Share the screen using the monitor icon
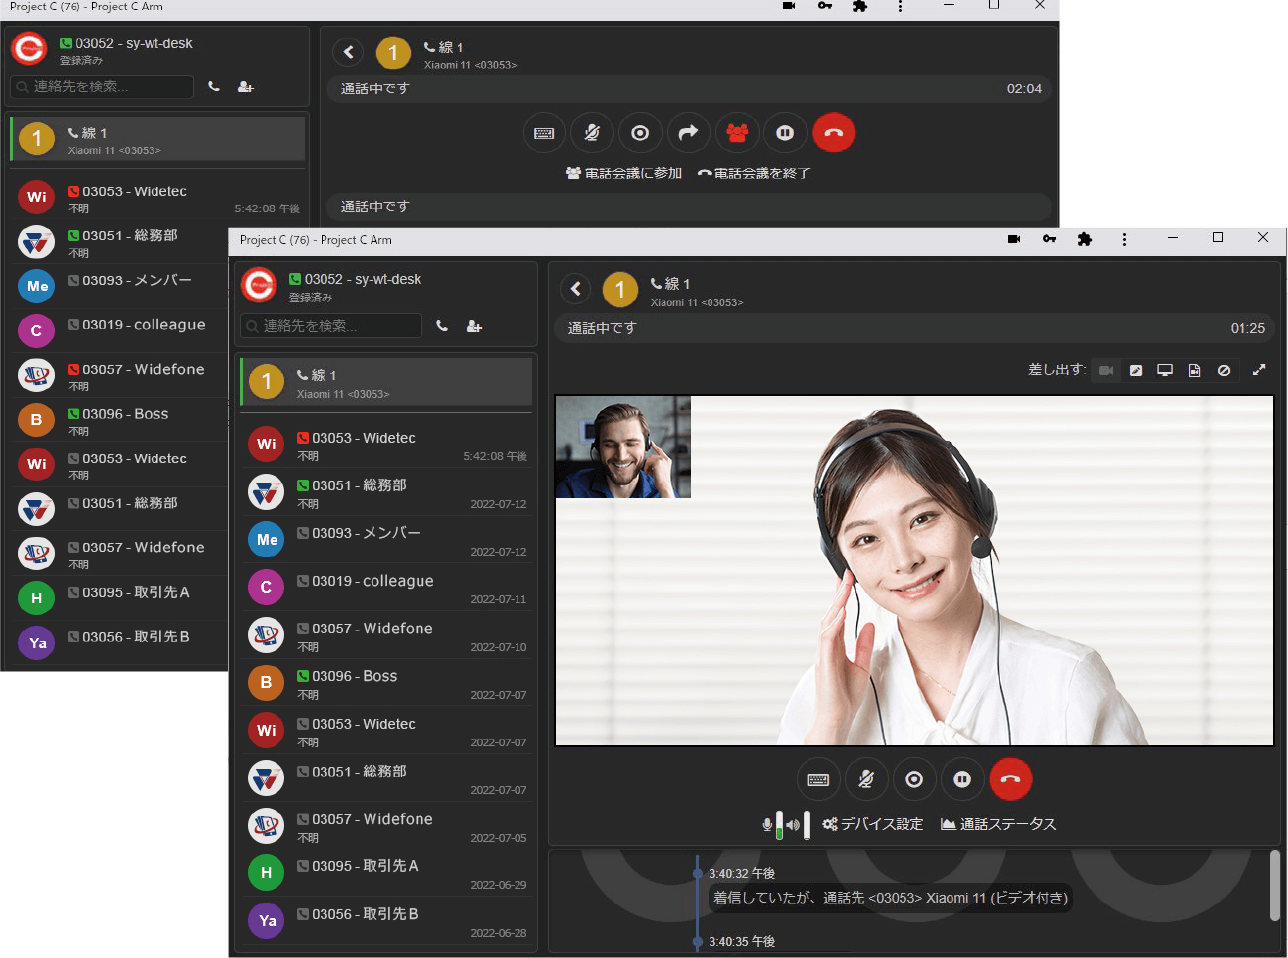The width and height of the screenshot is (1288, 958). [x=1165, y=370]
